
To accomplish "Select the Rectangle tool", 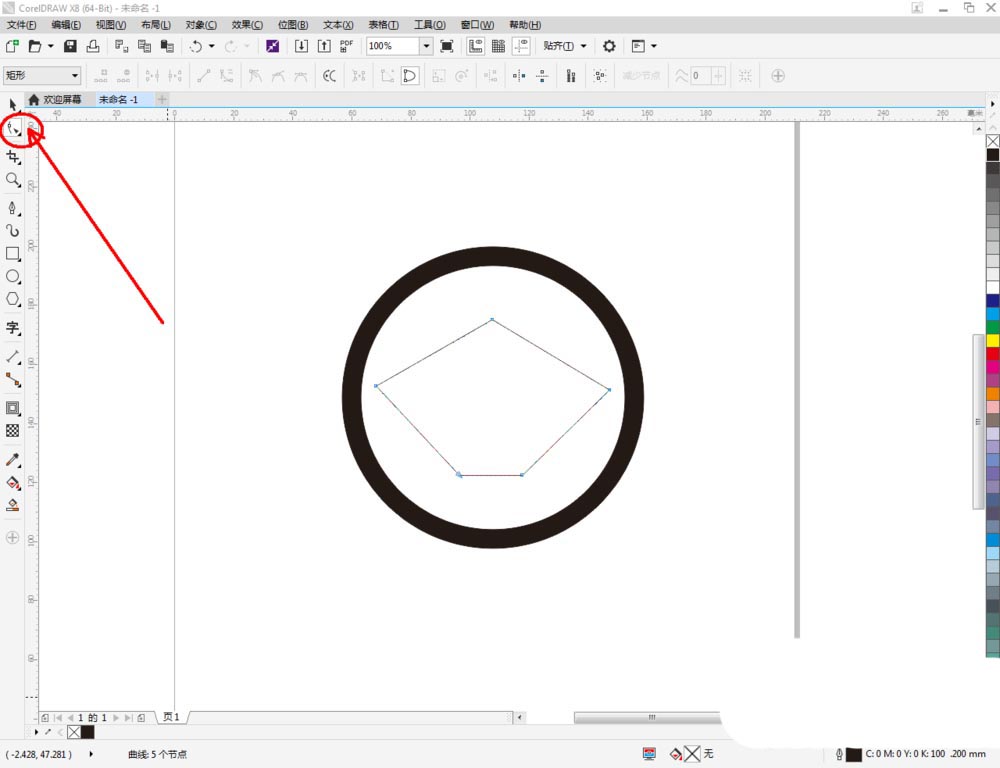I will [x=13, y=254].
